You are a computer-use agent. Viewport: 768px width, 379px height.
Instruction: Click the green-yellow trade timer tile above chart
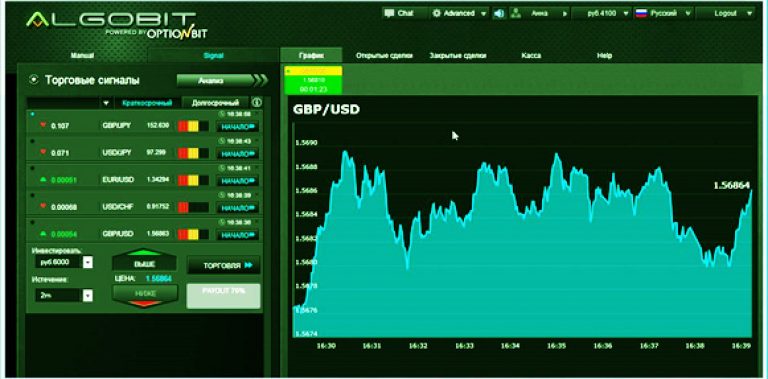click(x=313, y=80)
